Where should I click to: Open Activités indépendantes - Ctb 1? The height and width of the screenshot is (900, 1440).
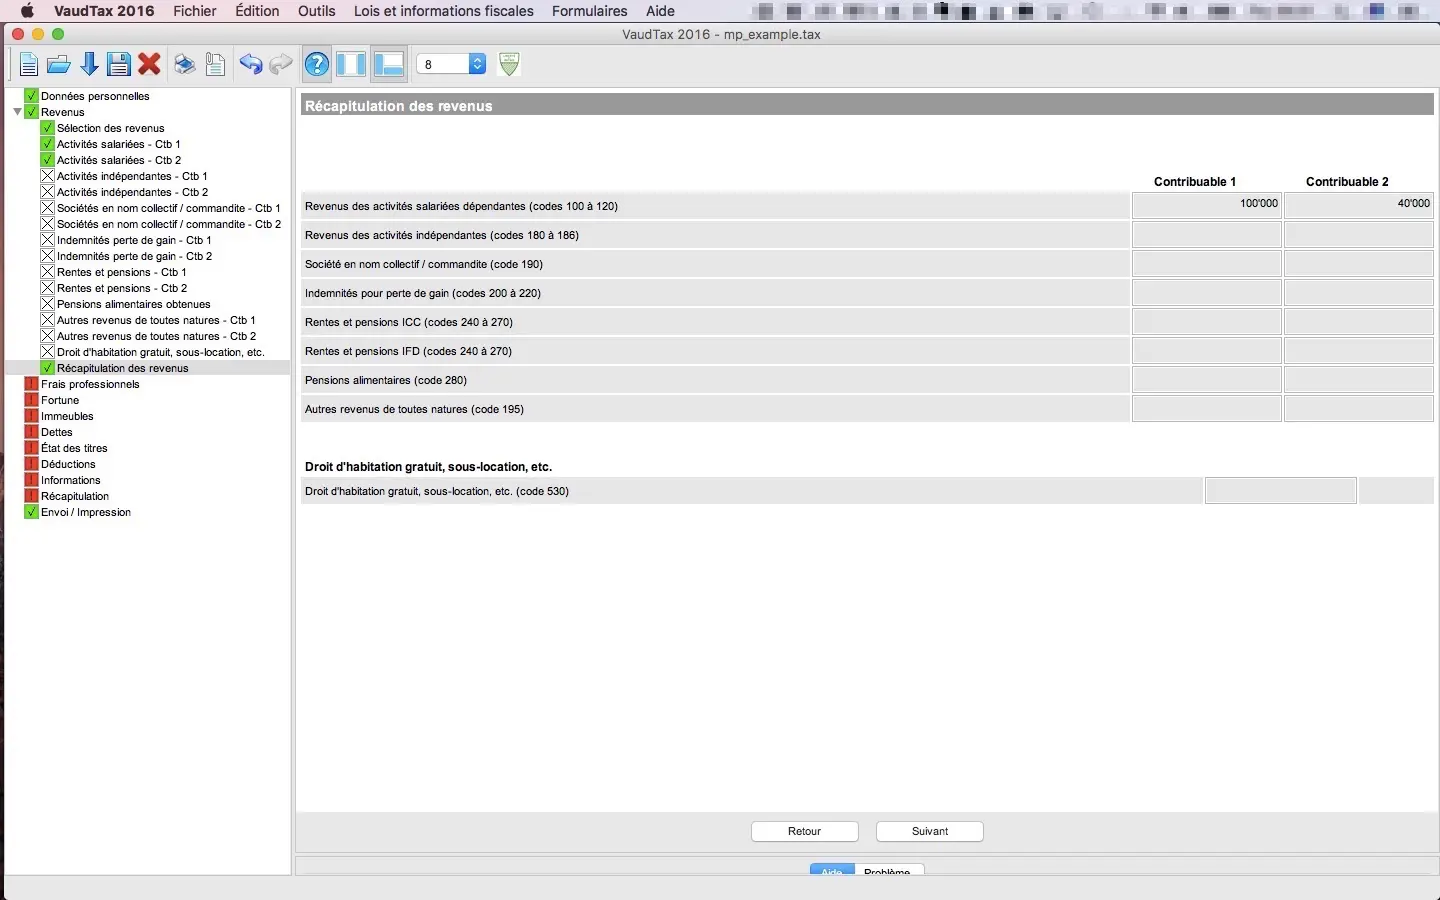click(132, 176)
